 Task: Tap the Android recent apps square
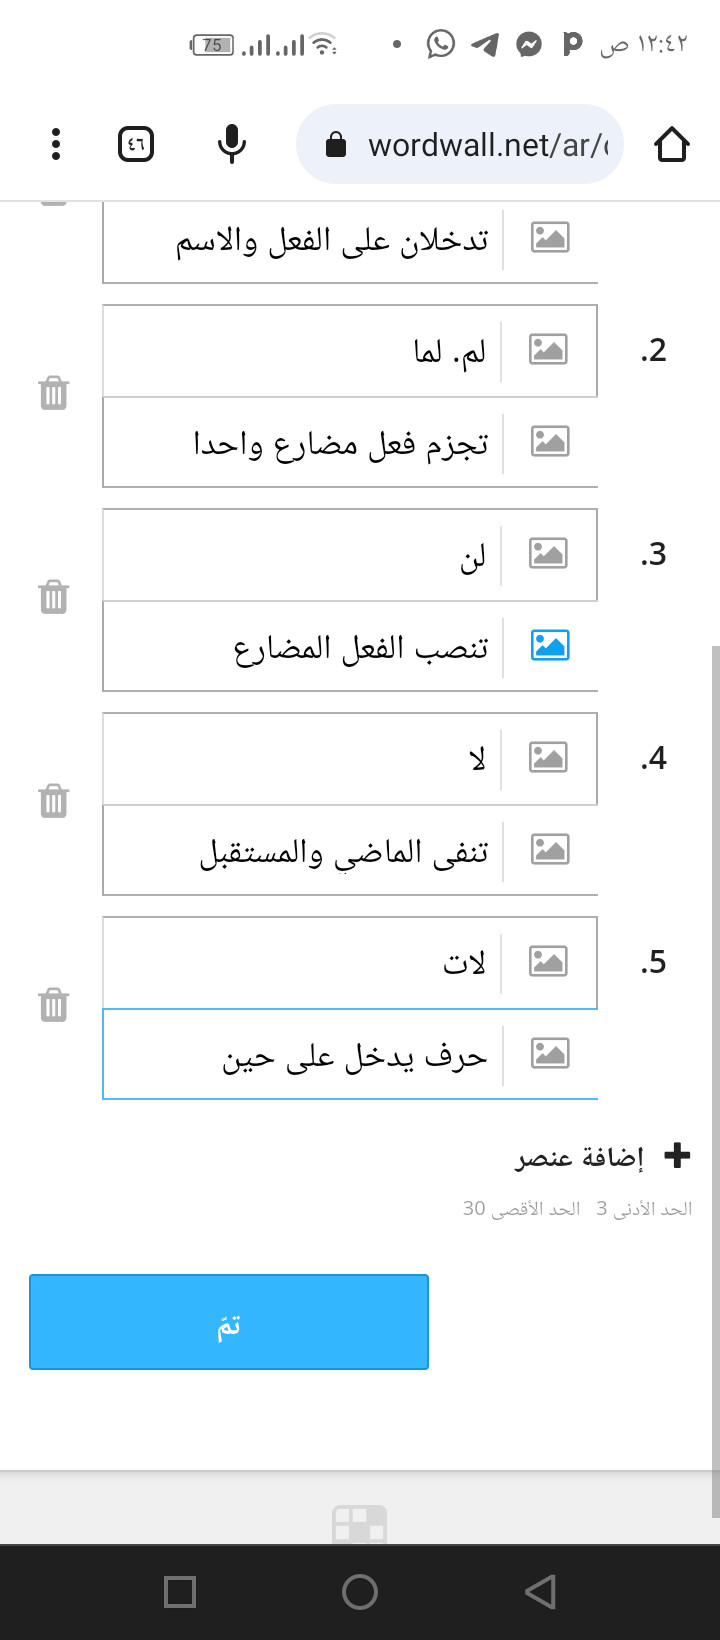(180, 1592)
